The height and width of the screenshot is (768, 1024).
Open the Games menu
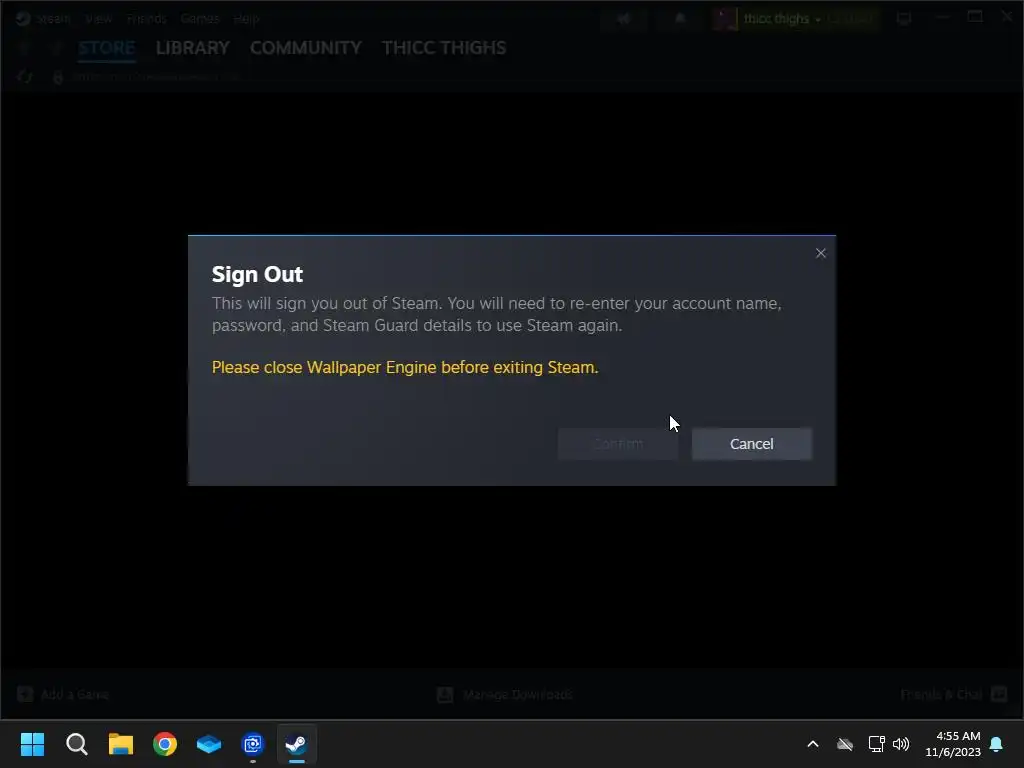pyautogui.click(x=200, y=18)
